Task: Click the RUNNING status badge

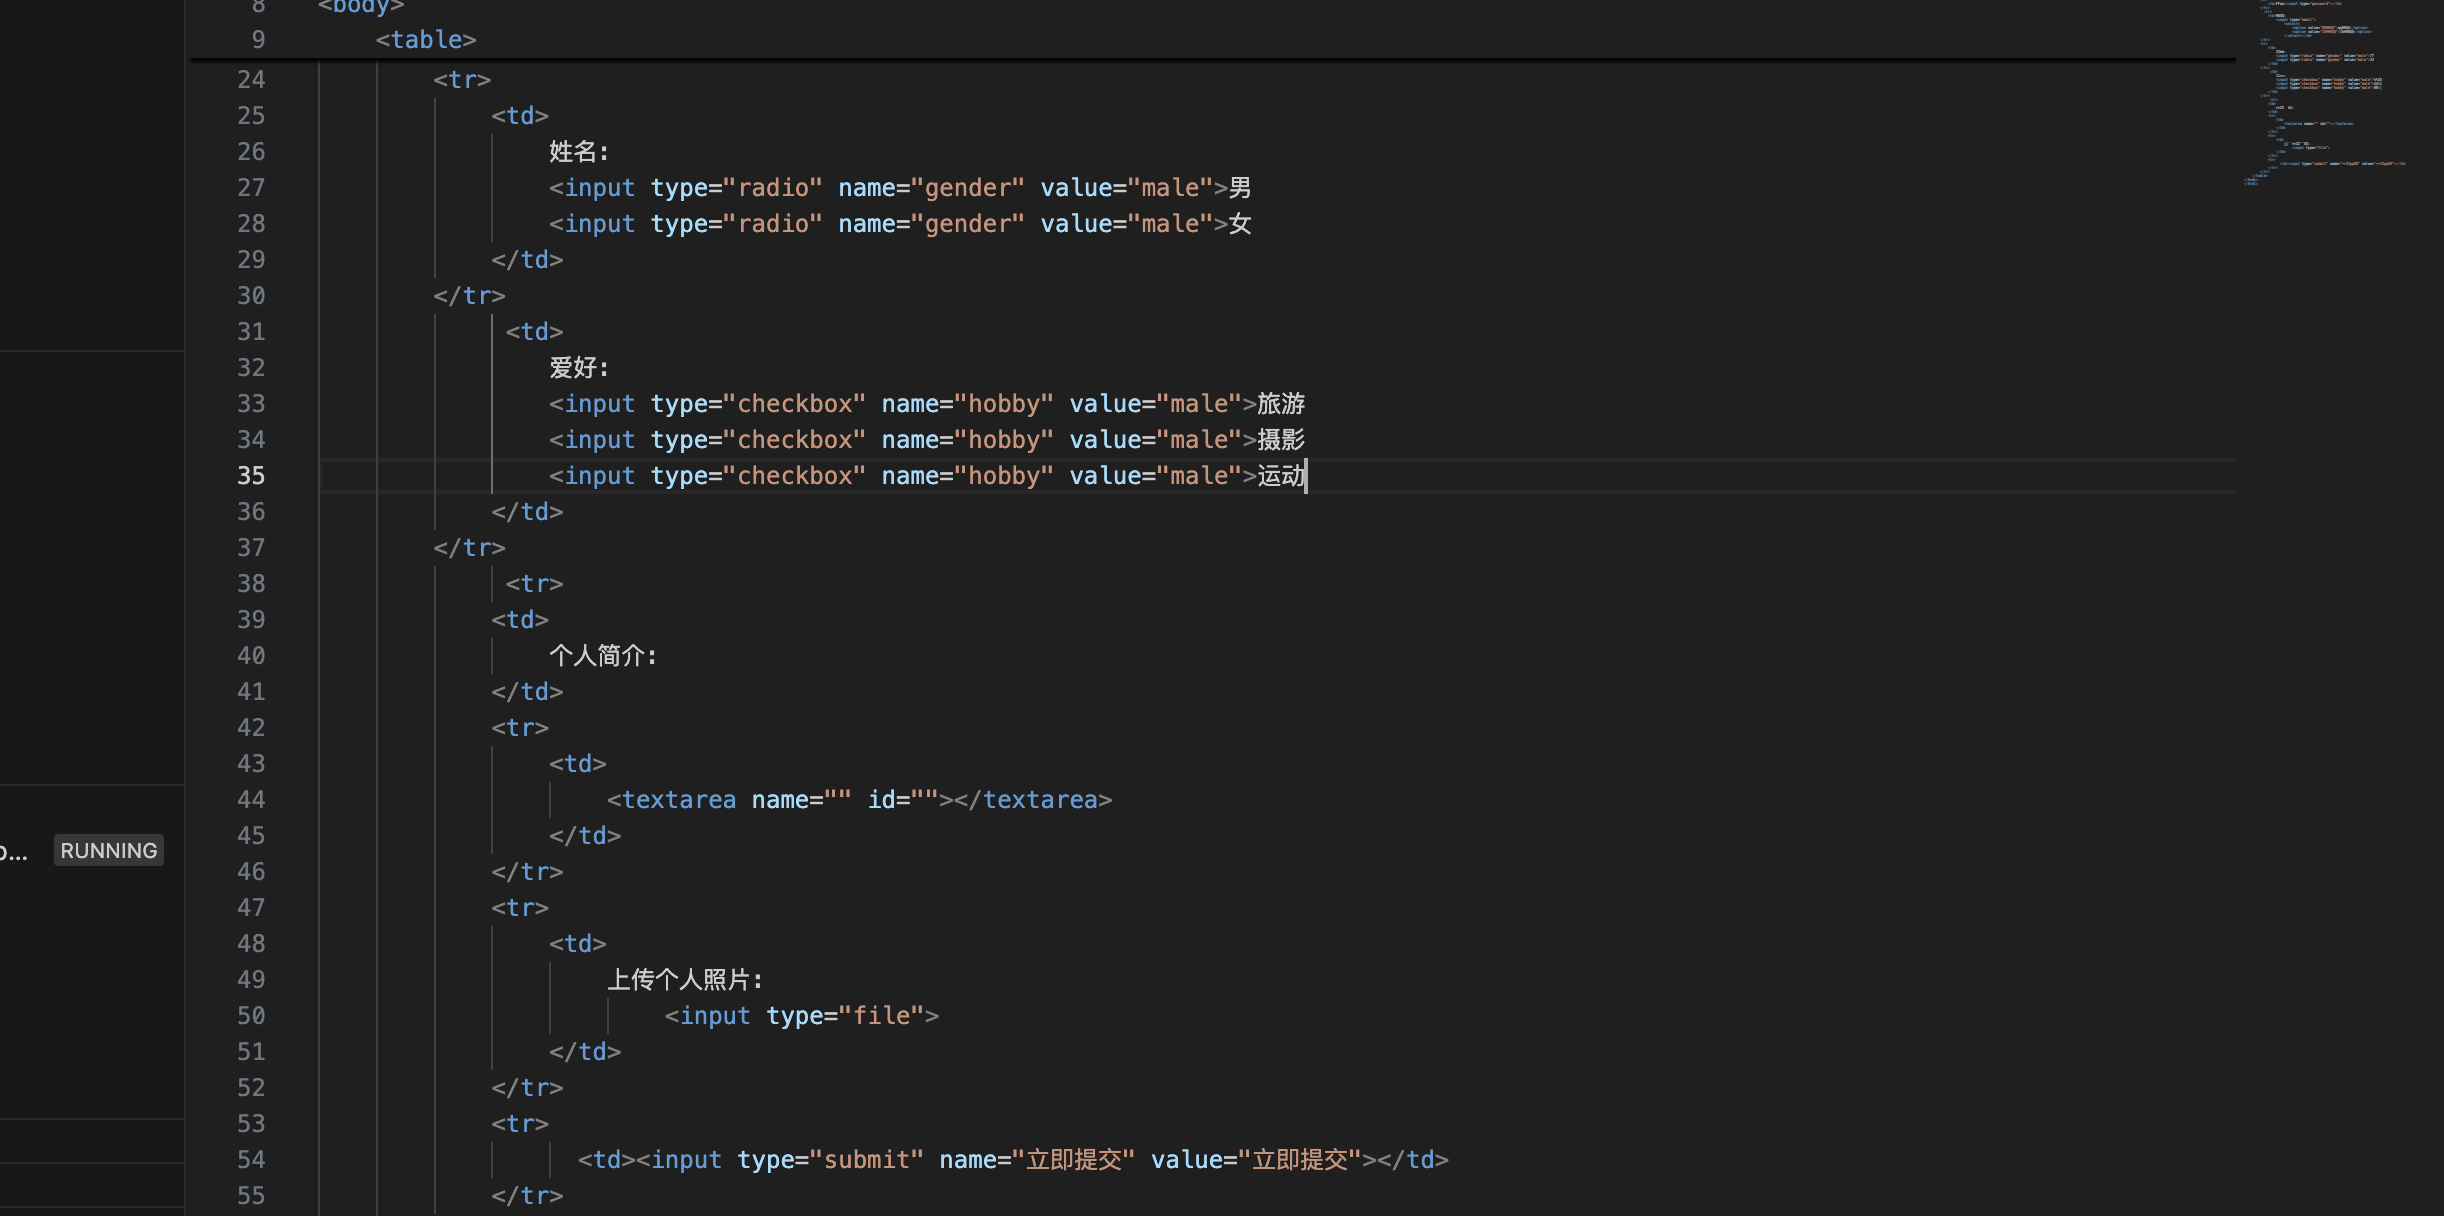Action: click(108, 850)
